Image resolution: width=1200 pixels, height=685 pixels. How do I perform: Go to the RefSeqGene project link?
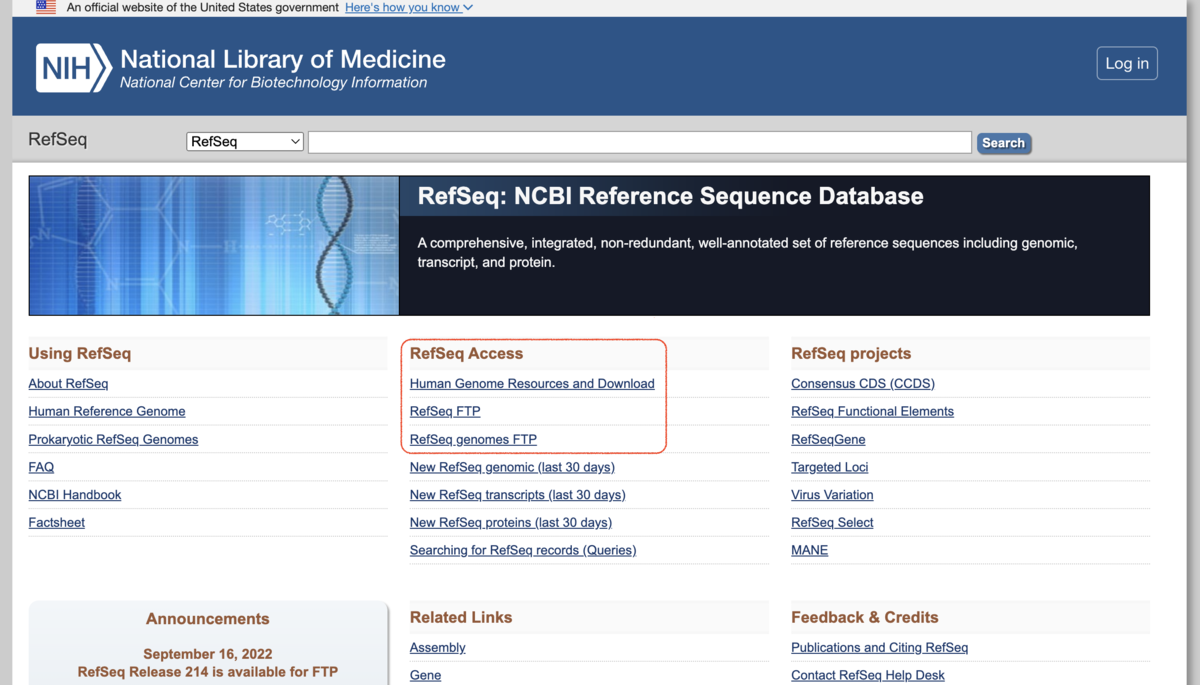828,439
